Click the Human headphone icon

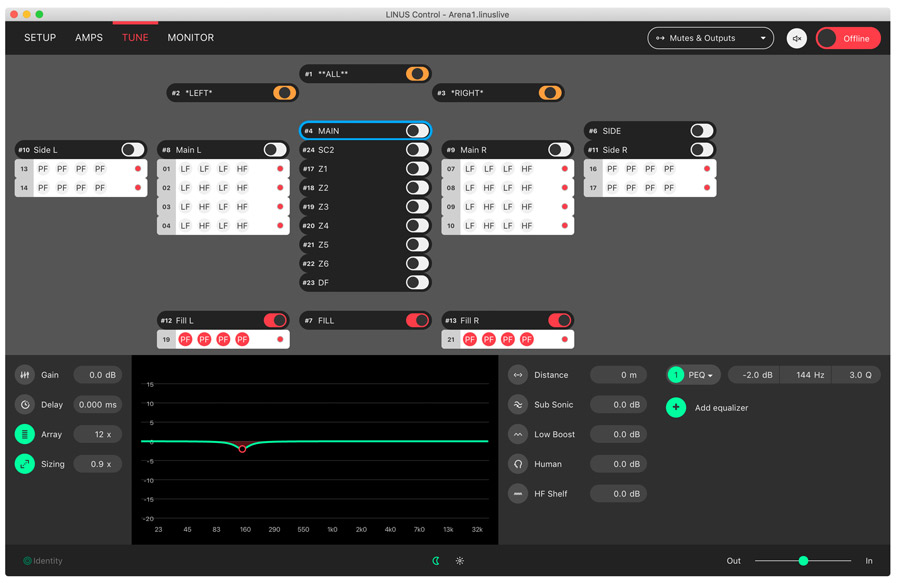[x=518, y=464]
